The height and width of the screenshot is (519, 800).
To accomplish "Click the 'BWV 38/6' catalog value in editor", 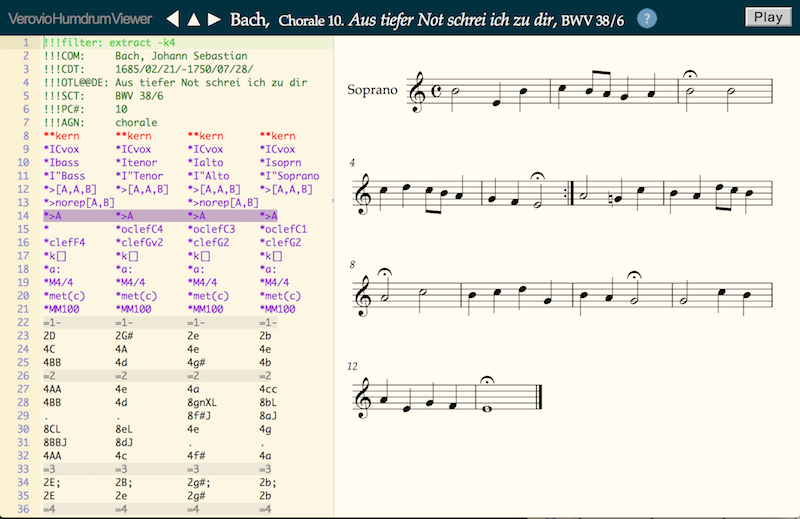I will pos(139,95).
